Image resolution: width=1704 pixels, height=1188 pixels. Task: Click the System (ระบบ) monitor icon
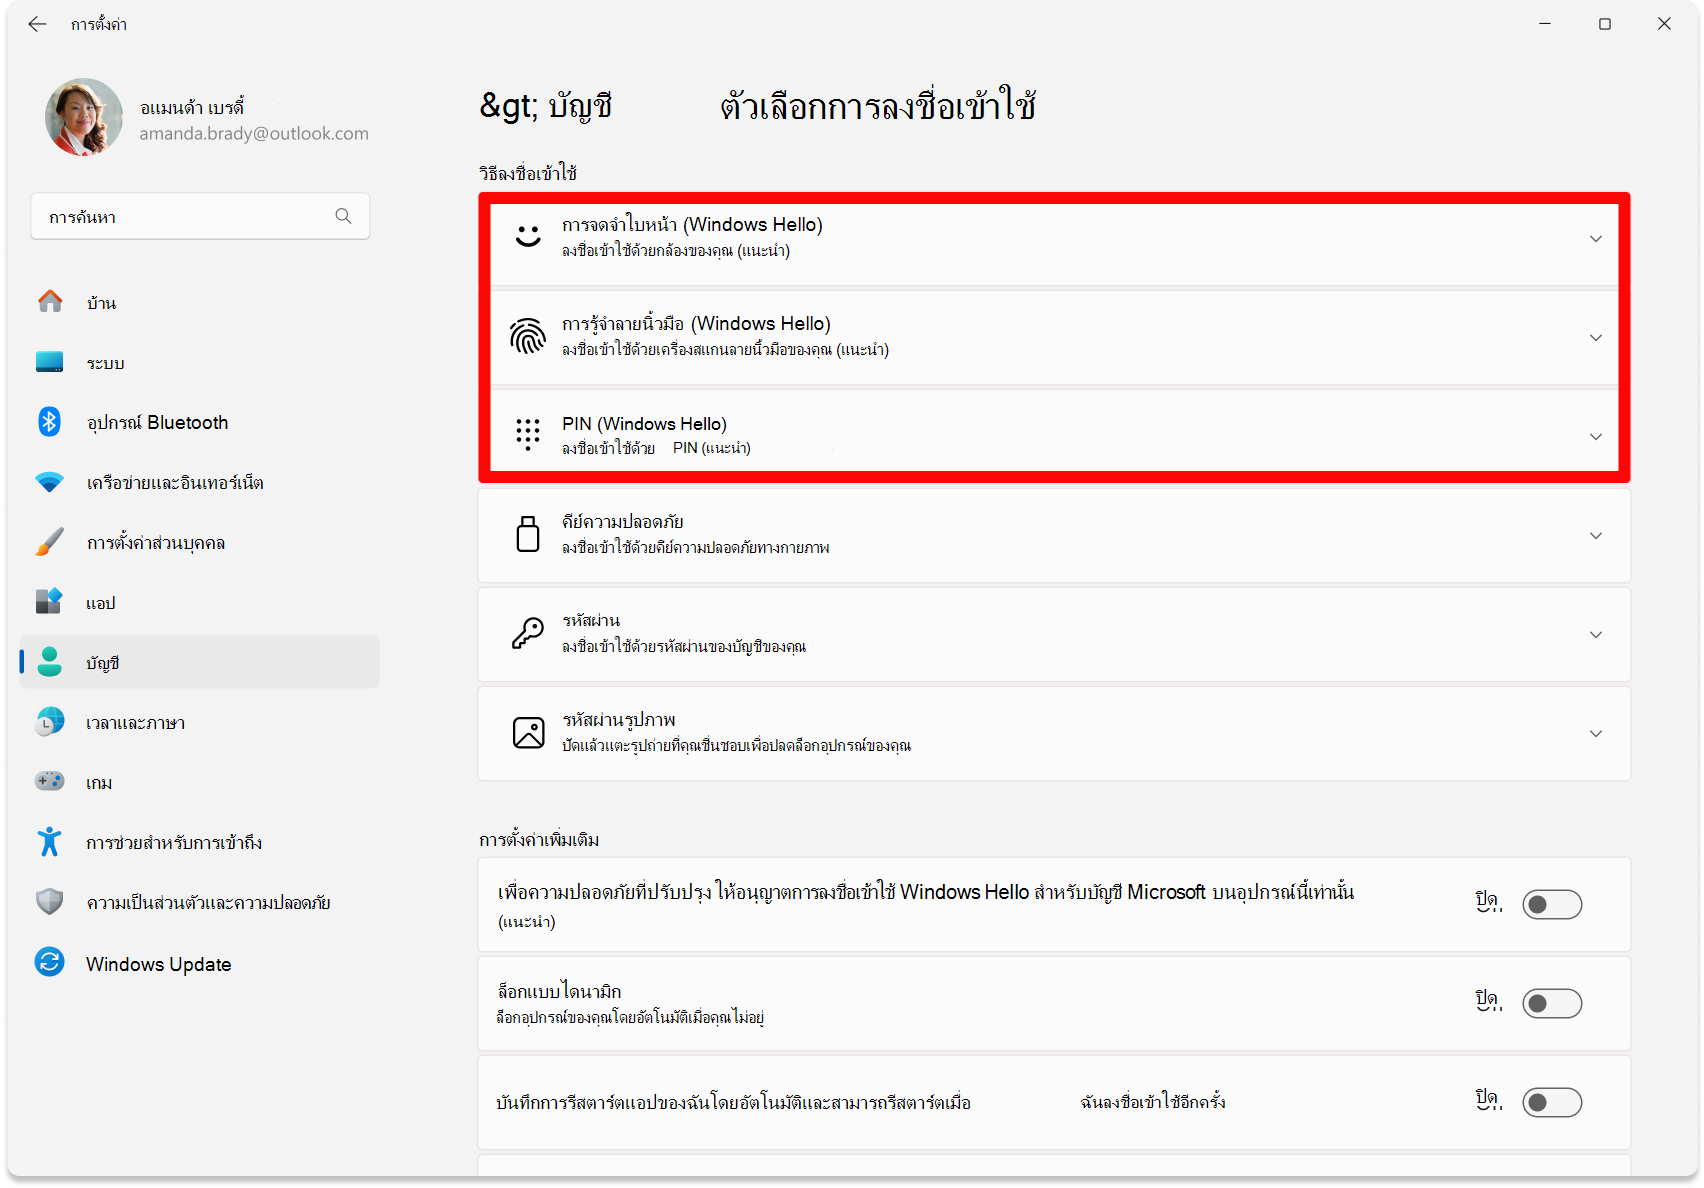pyautogui.click(x=50, y=362)
